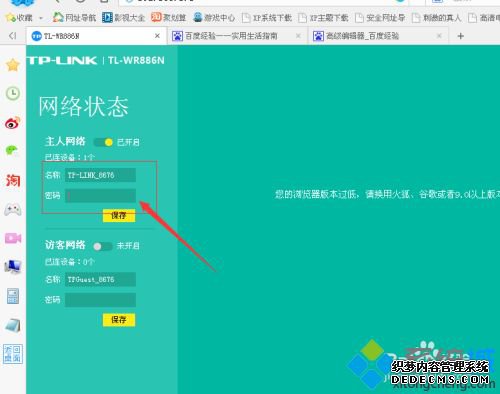Toggle the 主人网络 switch off

103,142
